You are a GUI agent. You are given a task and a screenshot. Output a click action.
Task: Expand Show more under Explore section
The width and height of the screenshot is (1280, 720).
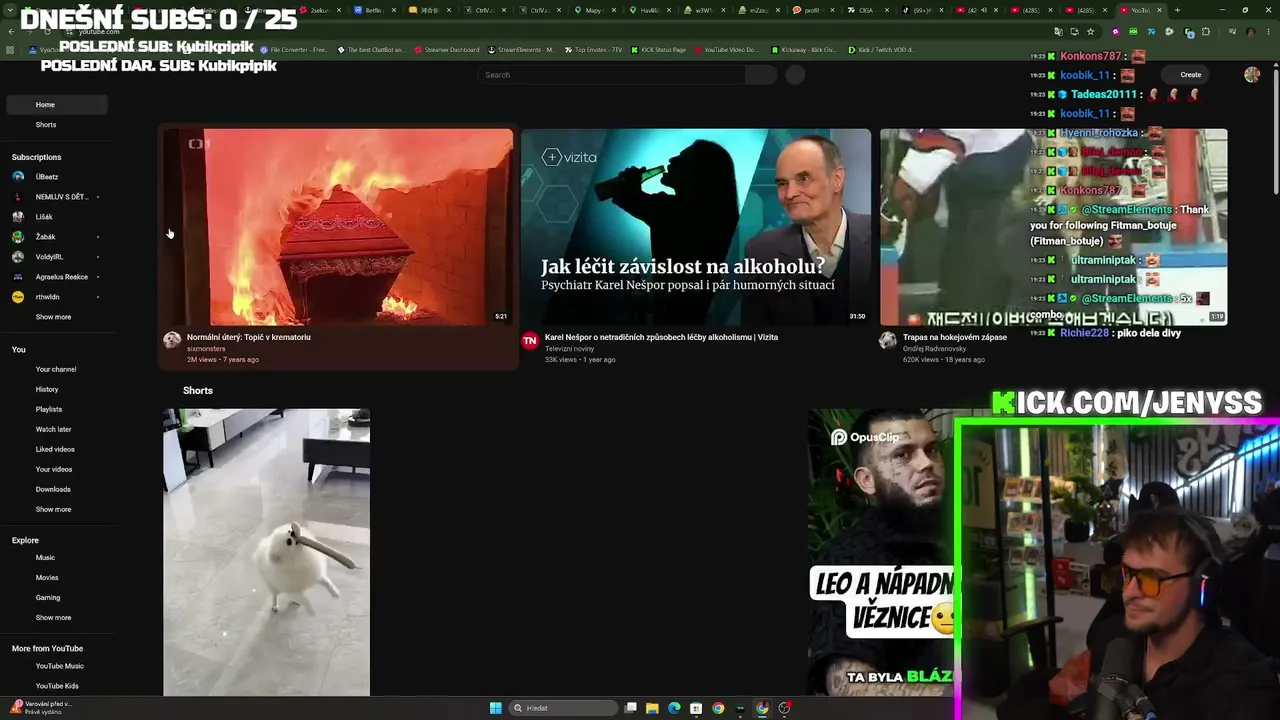click(x=53, y=618)
